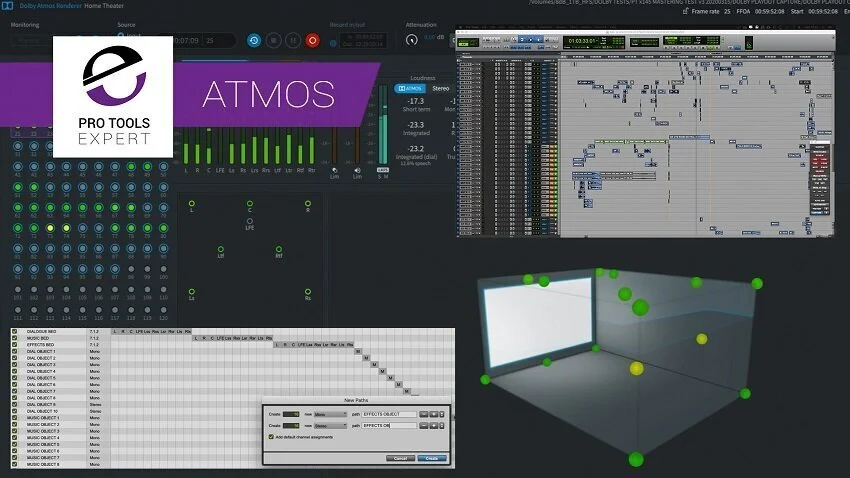
Task: Toggle the MUSIC BED path checkbox
Action: (x=15, y=338)
